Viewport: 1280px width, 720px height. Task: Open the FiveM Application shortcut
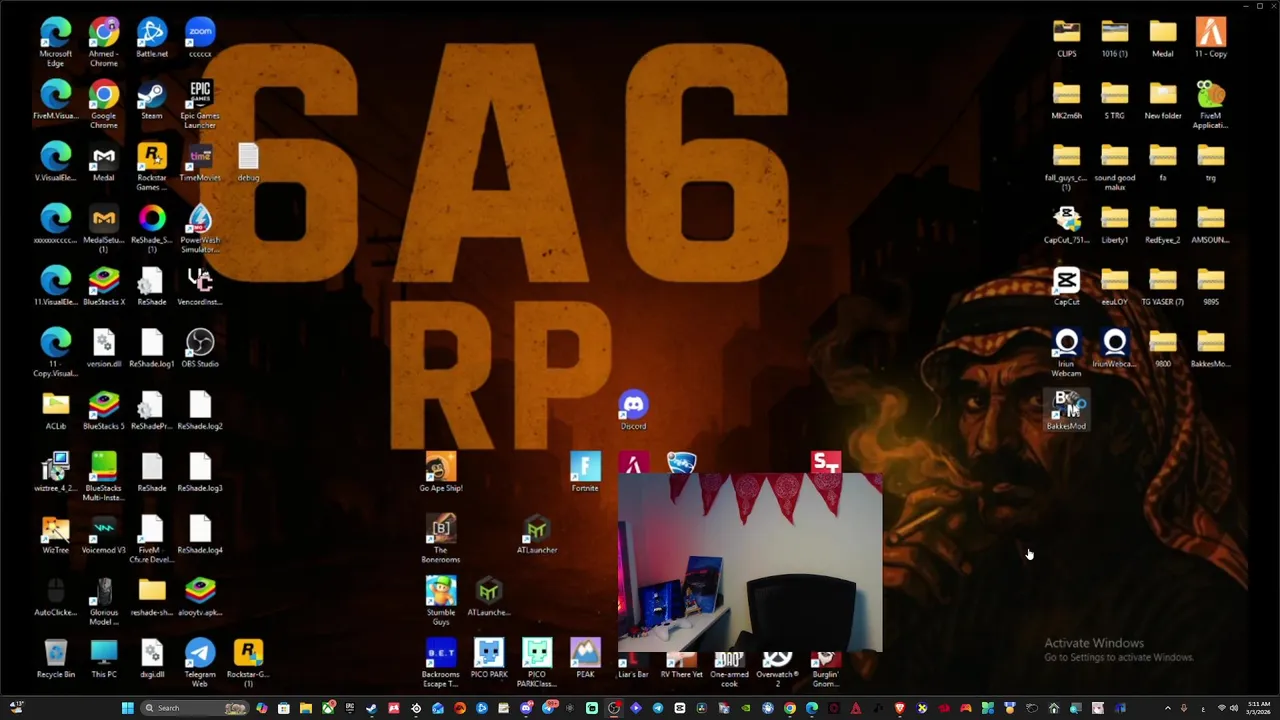[x=1210, y=104]
